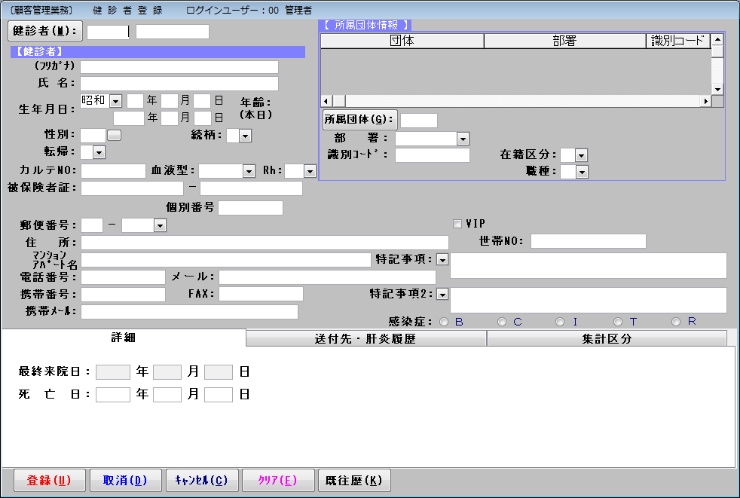Viewport: 740px width, 498px height.
Task: Click the 健診者(M) search button
Action: [x=45, y=31]
